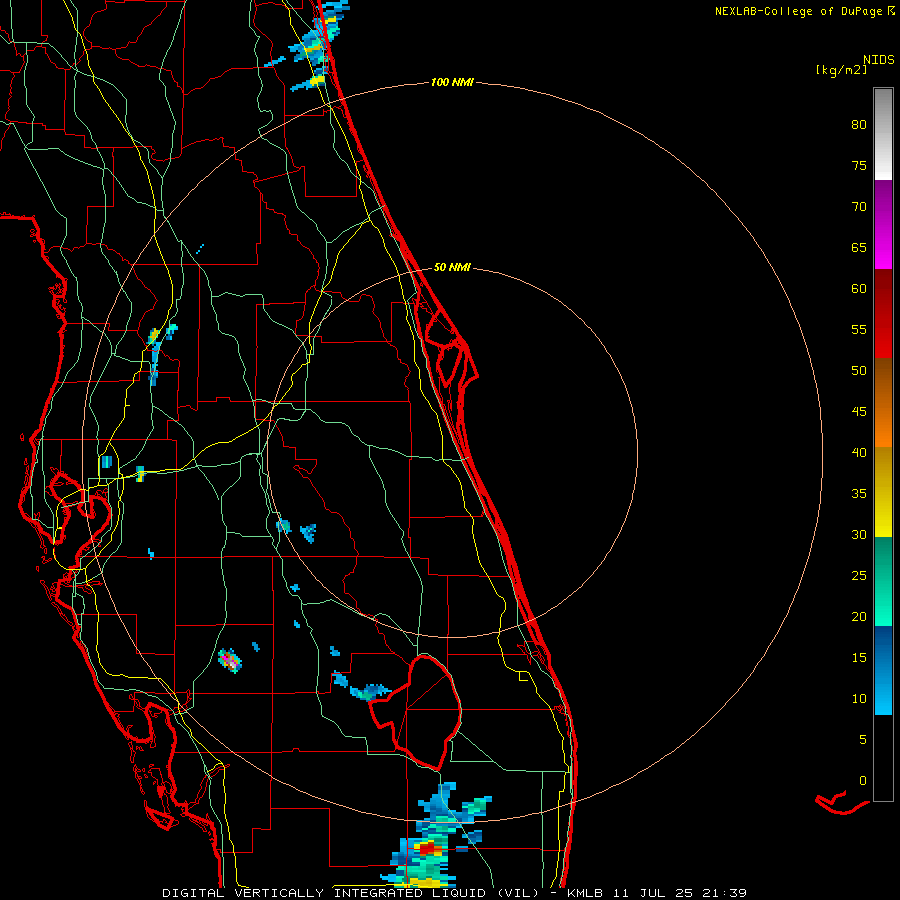Screen dimensions: 900x900
Task: Click the 65 value on the scale
Action: (x=859, y=248)
